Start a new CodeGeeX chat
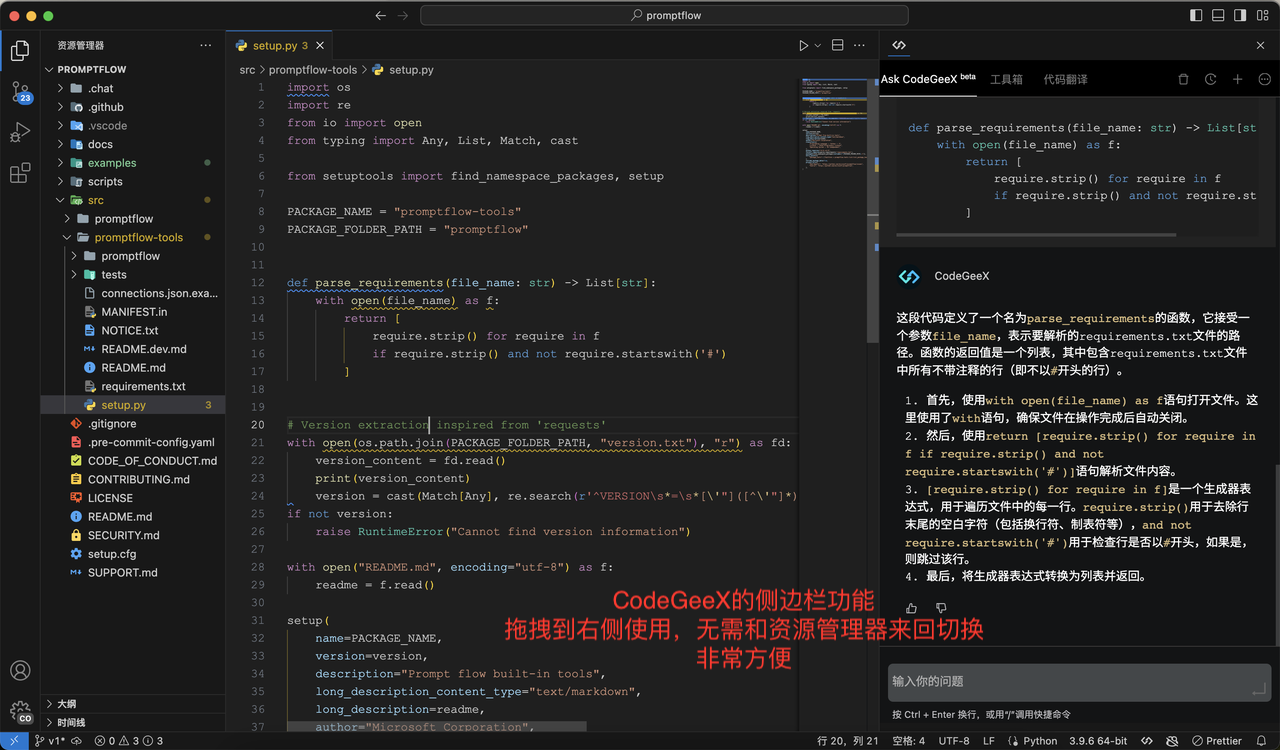1280x750 pixels. click(x=1237, y=79)
